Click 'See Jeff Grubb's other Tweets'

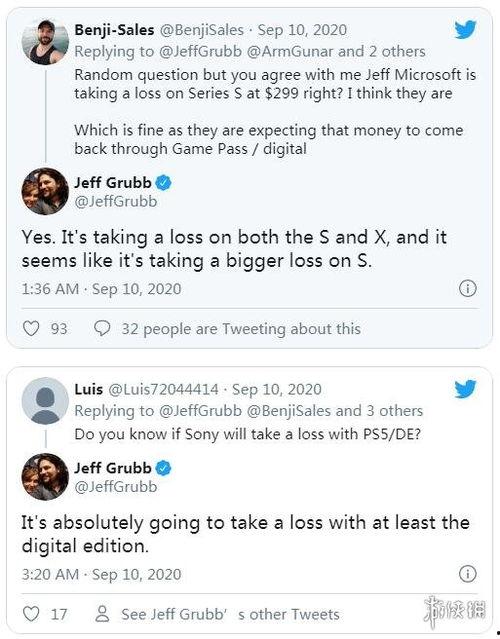230,614
